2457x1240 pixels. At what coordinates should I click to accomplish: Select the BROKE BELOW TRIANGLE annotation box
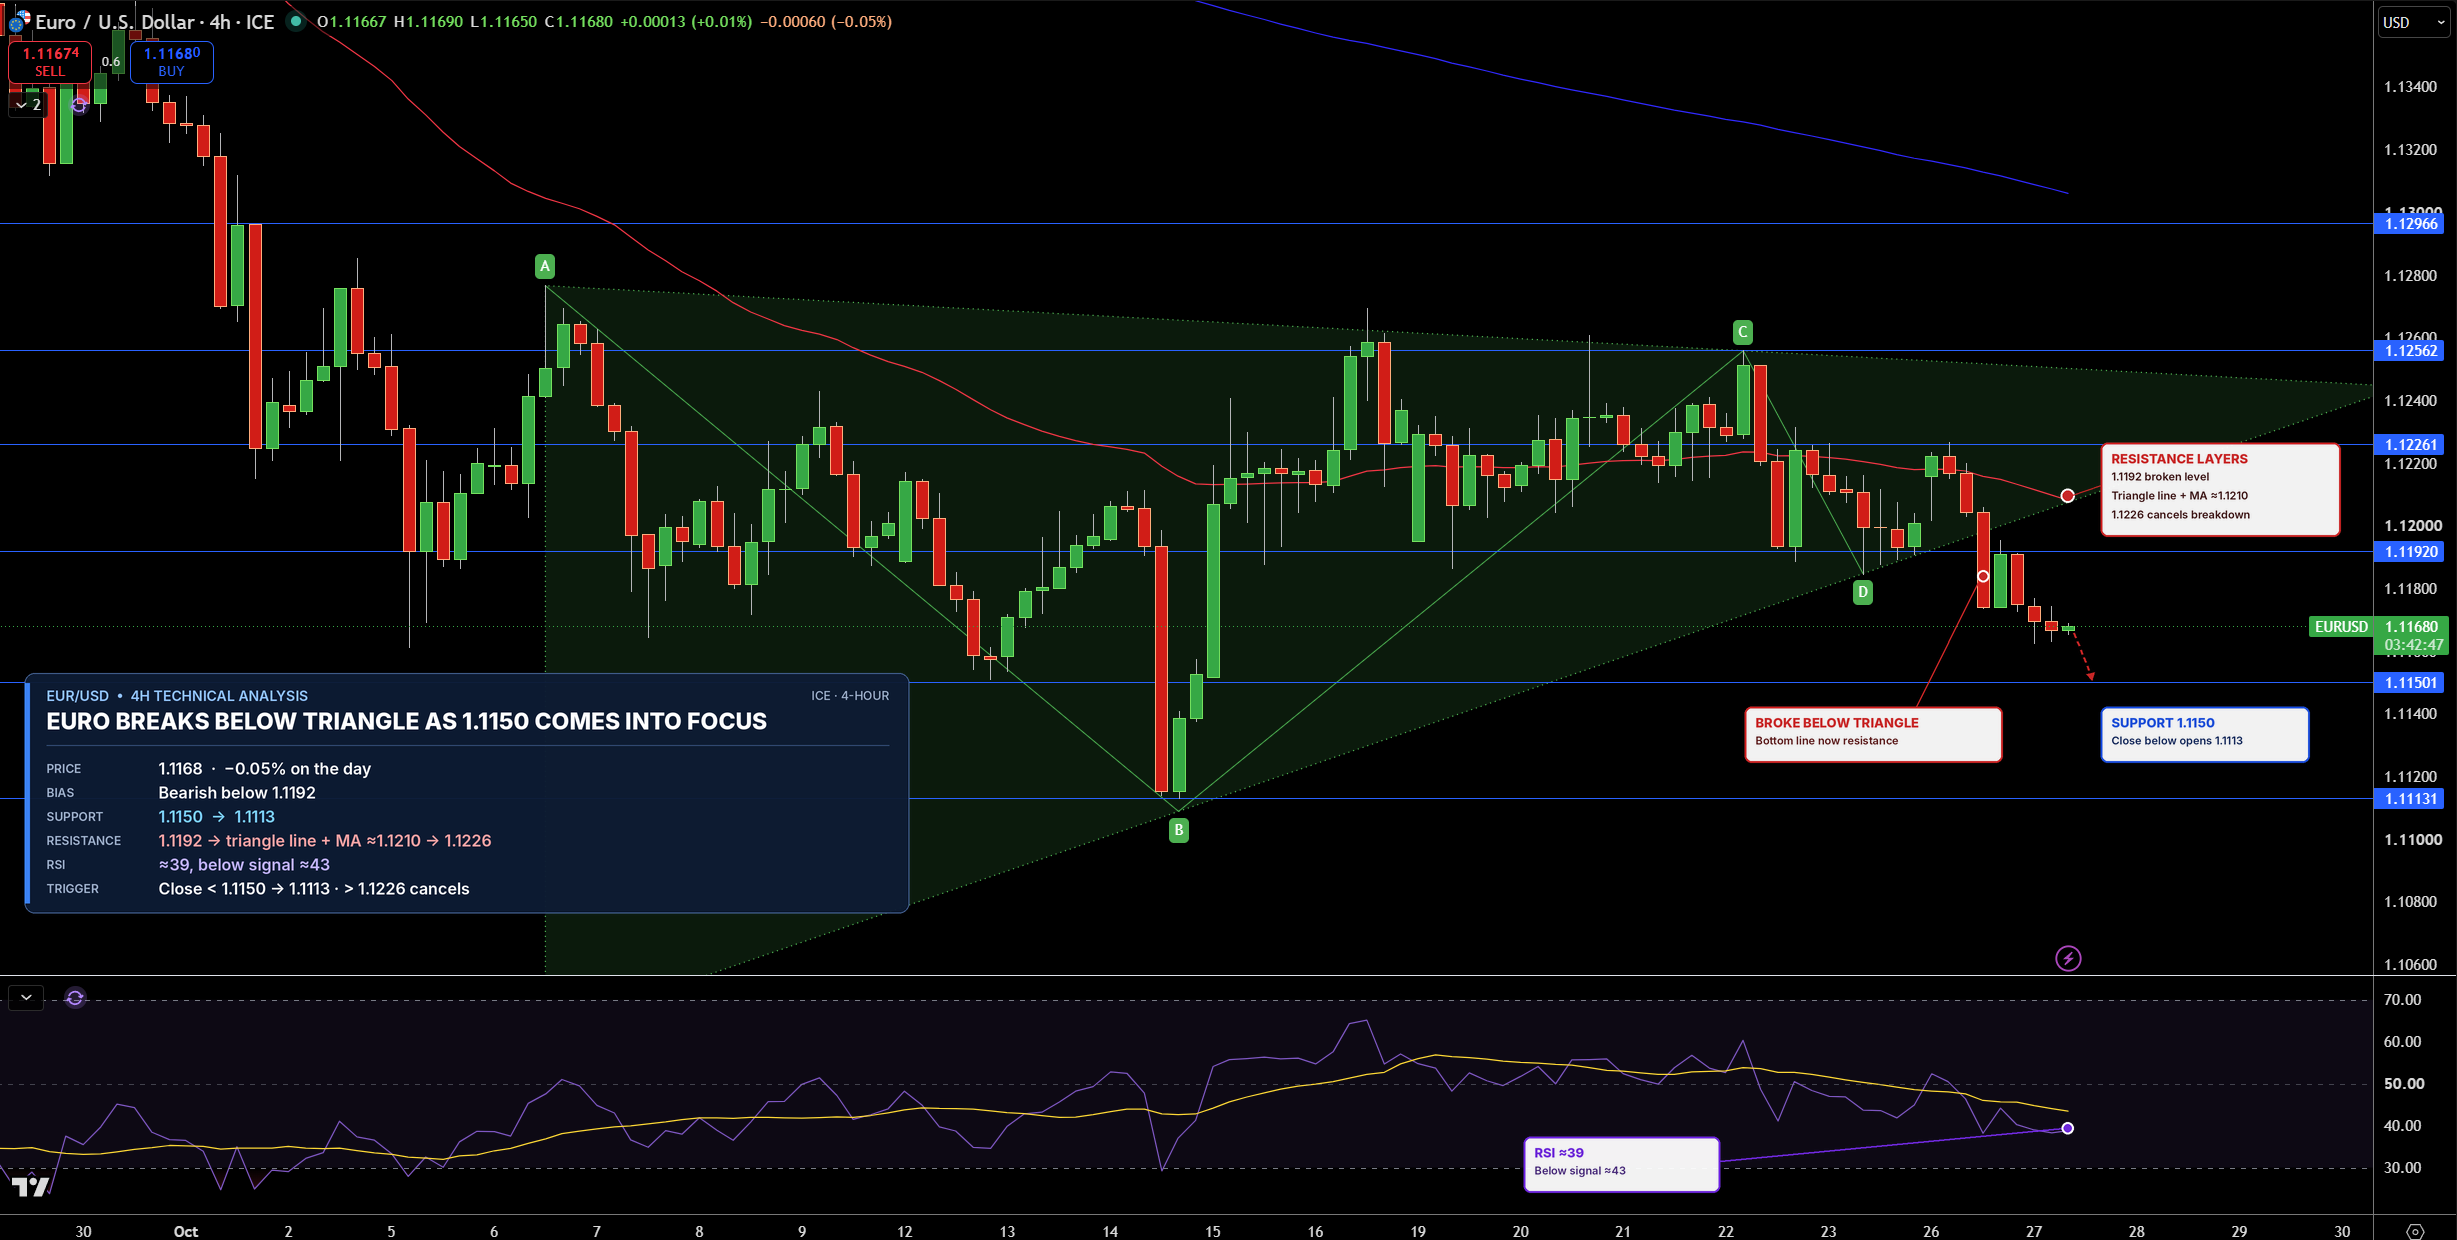[x=1873, y=735]
